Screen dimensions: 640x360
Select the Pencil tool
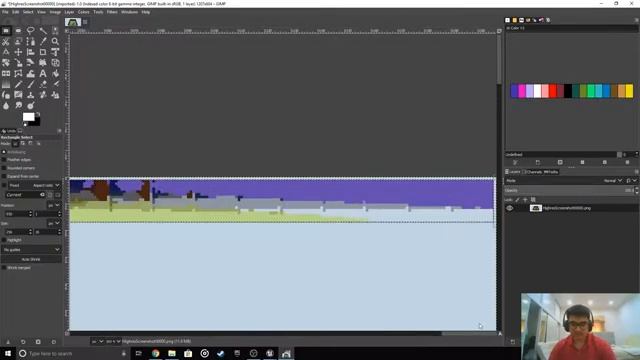pyautogui.click(x=18, y=84)
